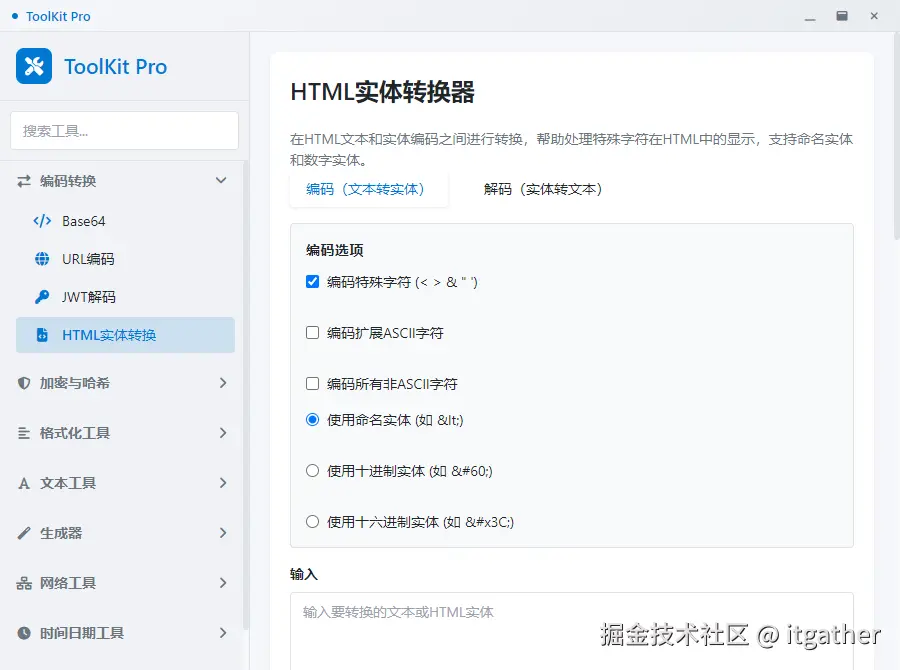Click the ToolKit Pro sidebar title
900x670 pixels.
click(x=115, y=67)
